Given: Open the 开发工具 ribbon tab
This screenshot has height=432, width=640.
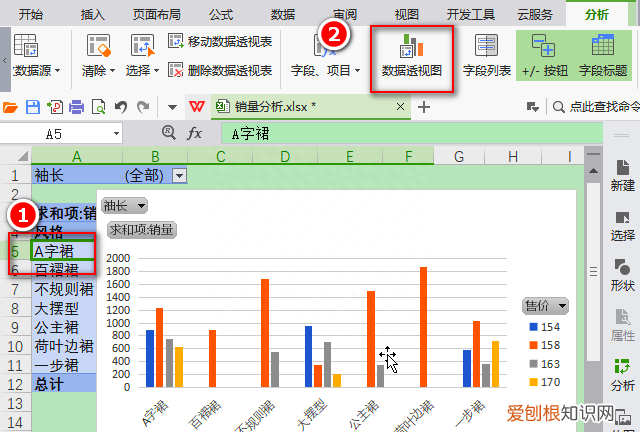Looking at the screenshot, I should [x=470, y=15].
